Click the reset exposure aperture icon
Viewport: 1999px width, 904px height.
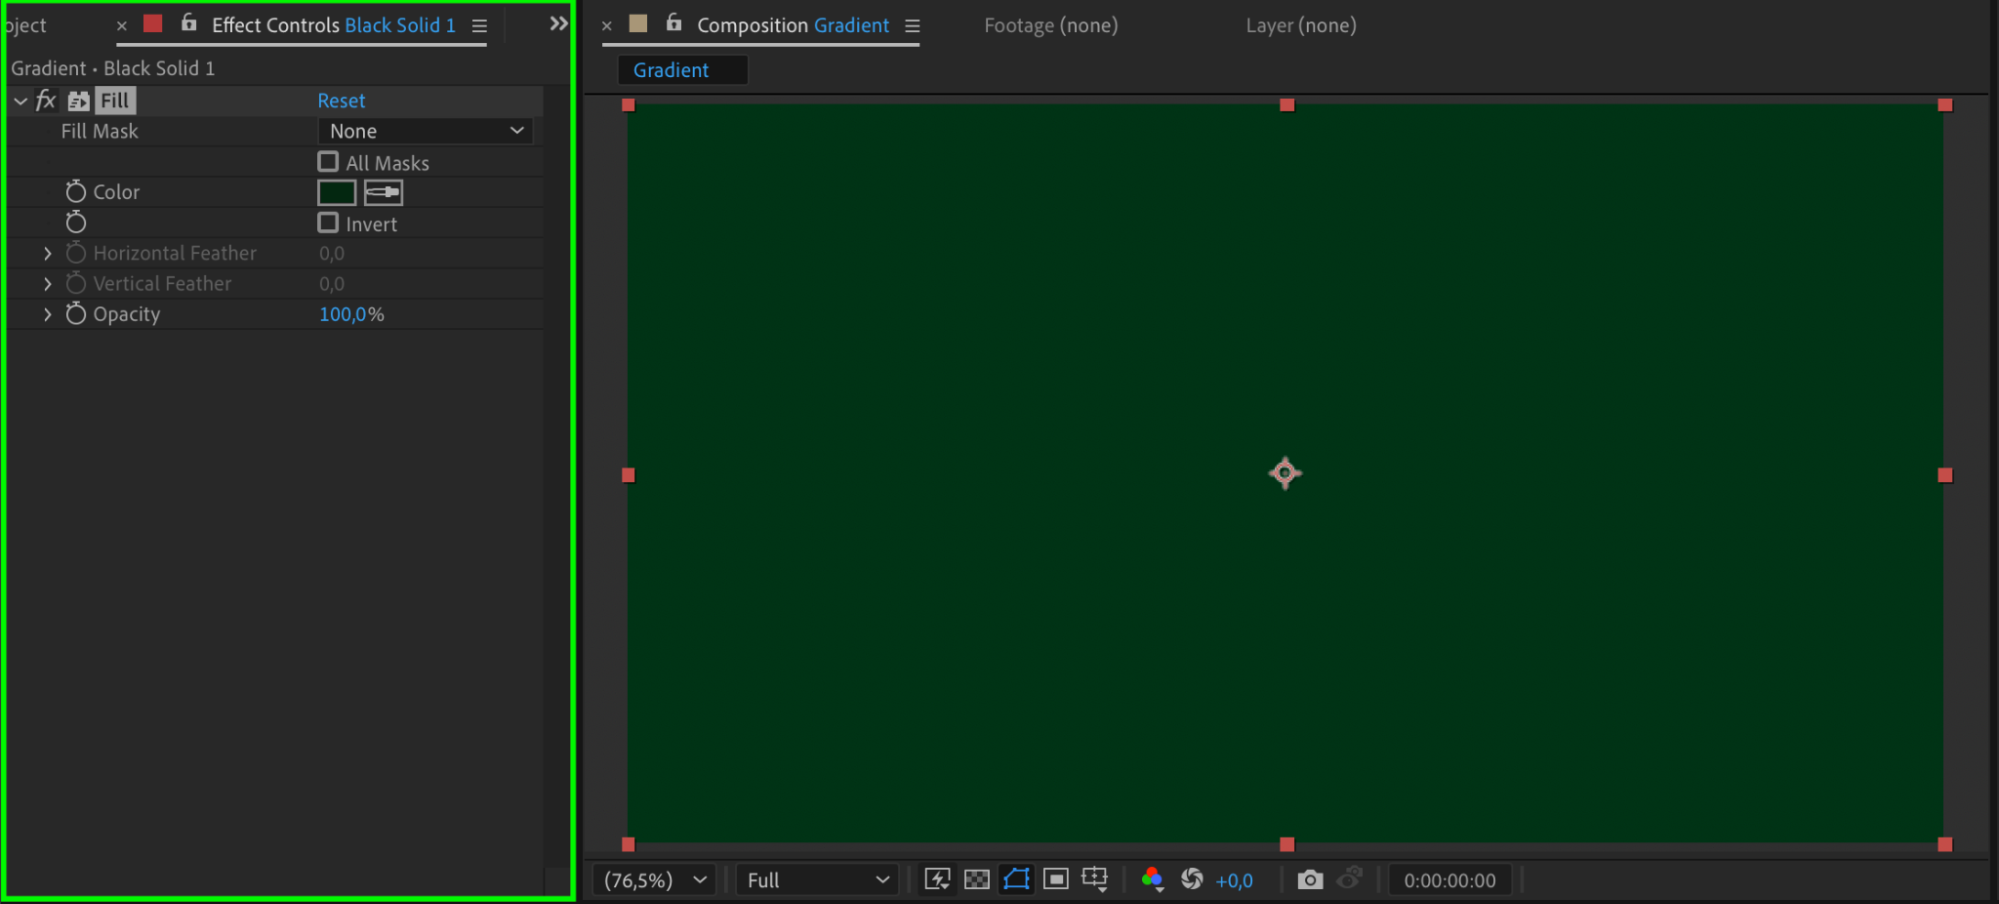tap(1191, 880)
